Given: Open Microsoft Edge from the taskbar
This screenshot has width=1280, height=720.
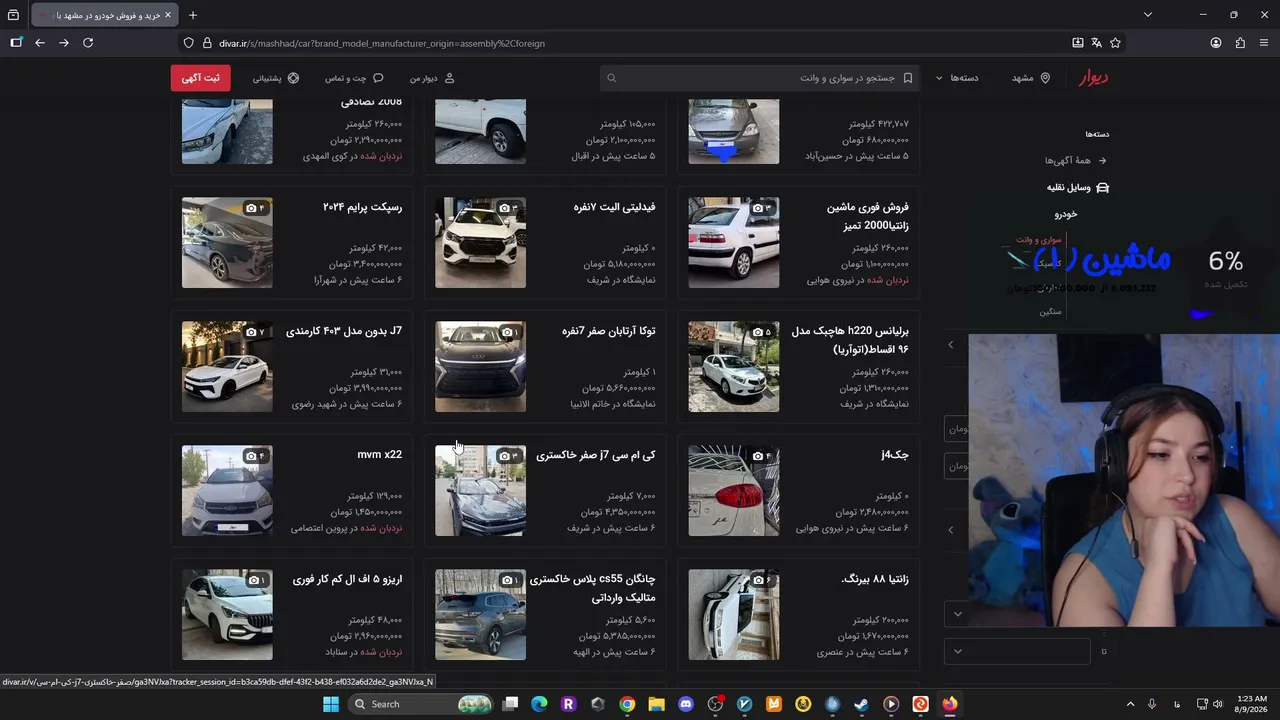Looking at the screenshot, I should (x=539, y=704).
